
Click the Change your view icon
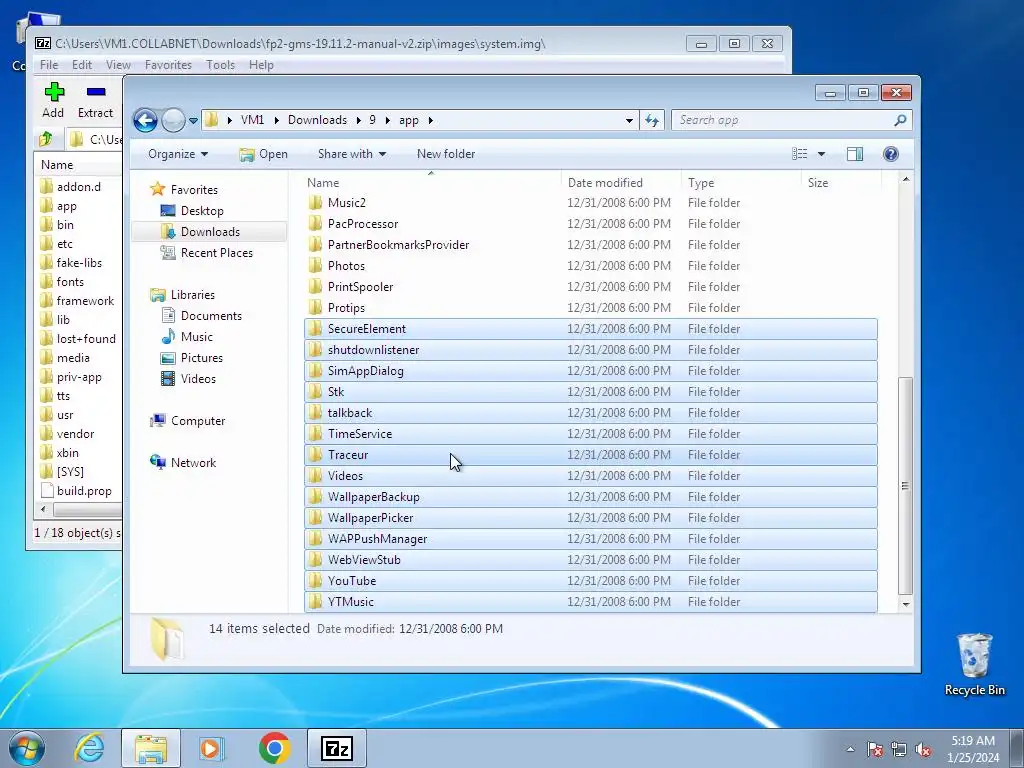click(x=799, y=153)
